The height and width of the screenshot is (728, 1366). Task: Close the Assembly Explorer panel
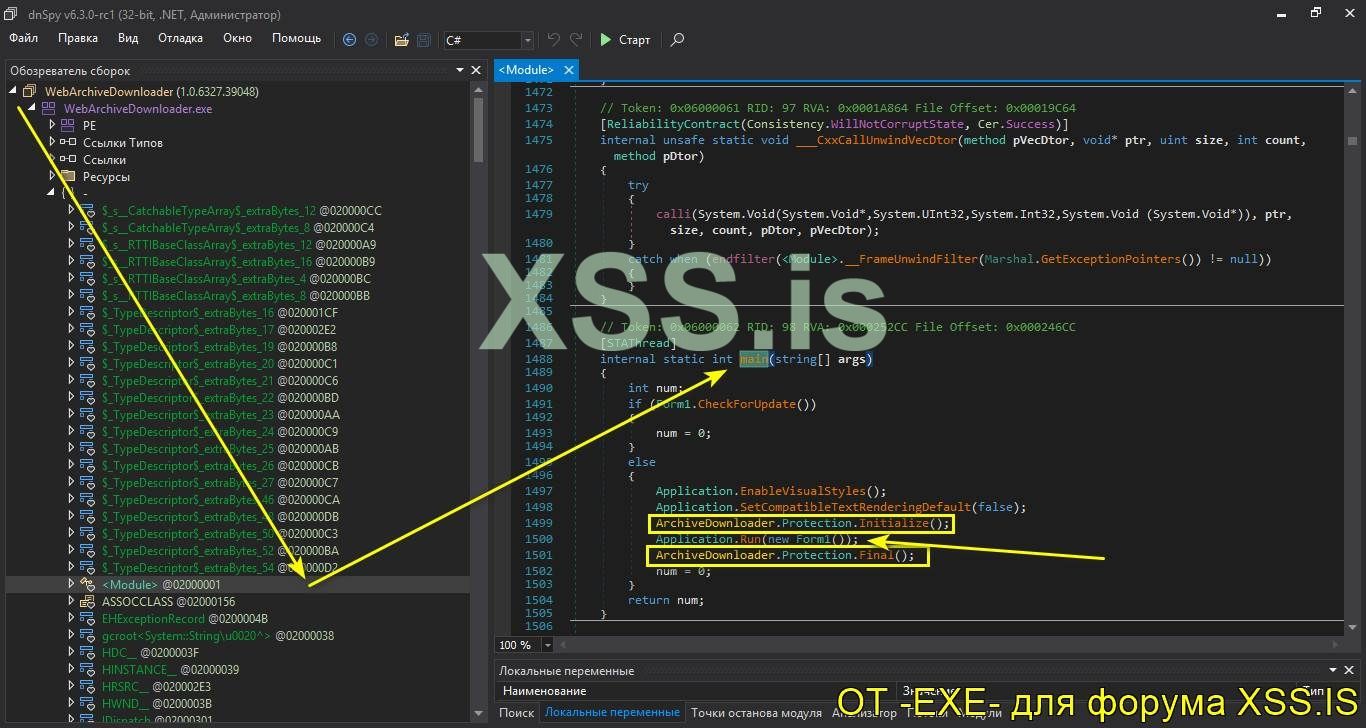[x=476, y=70]
